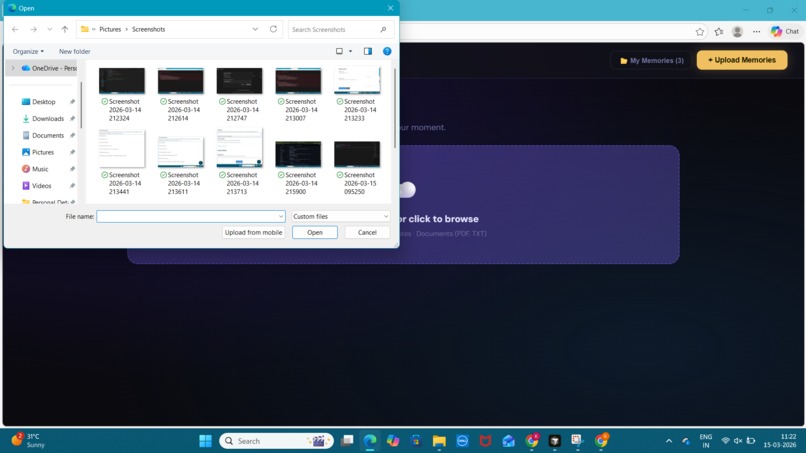This screenshot has width=806, height=453.
Task: Open Task View on taskbar
Action: pyautogui.click(x=347, y=441)
